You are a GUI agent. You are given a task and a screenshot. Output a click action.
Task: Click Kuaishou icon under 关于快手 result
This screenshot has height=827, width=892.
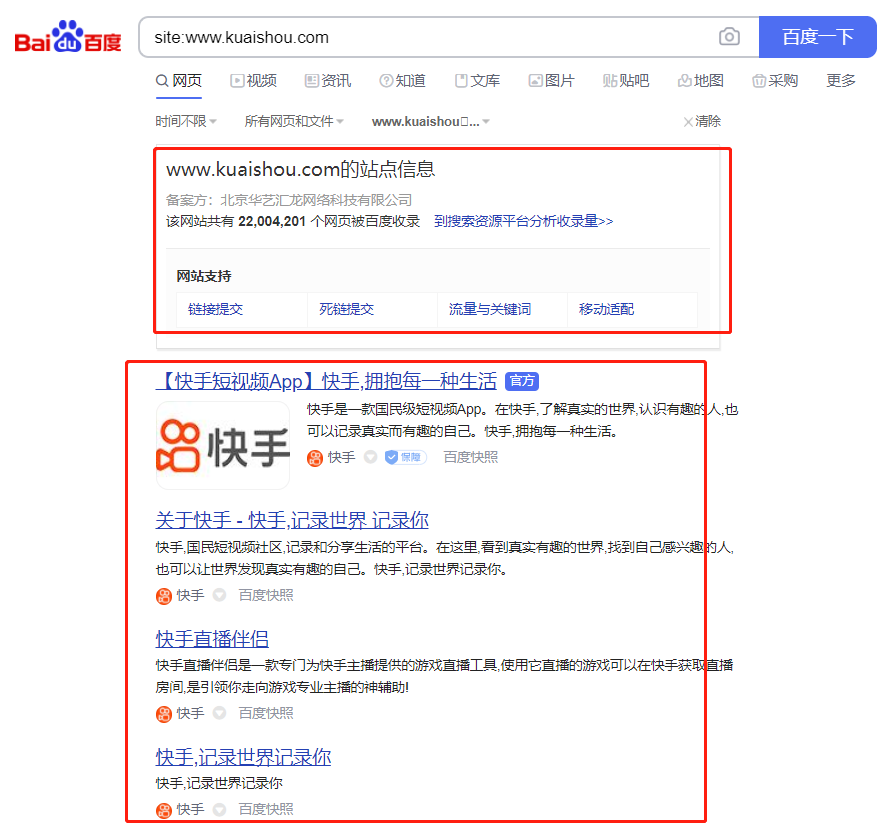pos(164,596)
